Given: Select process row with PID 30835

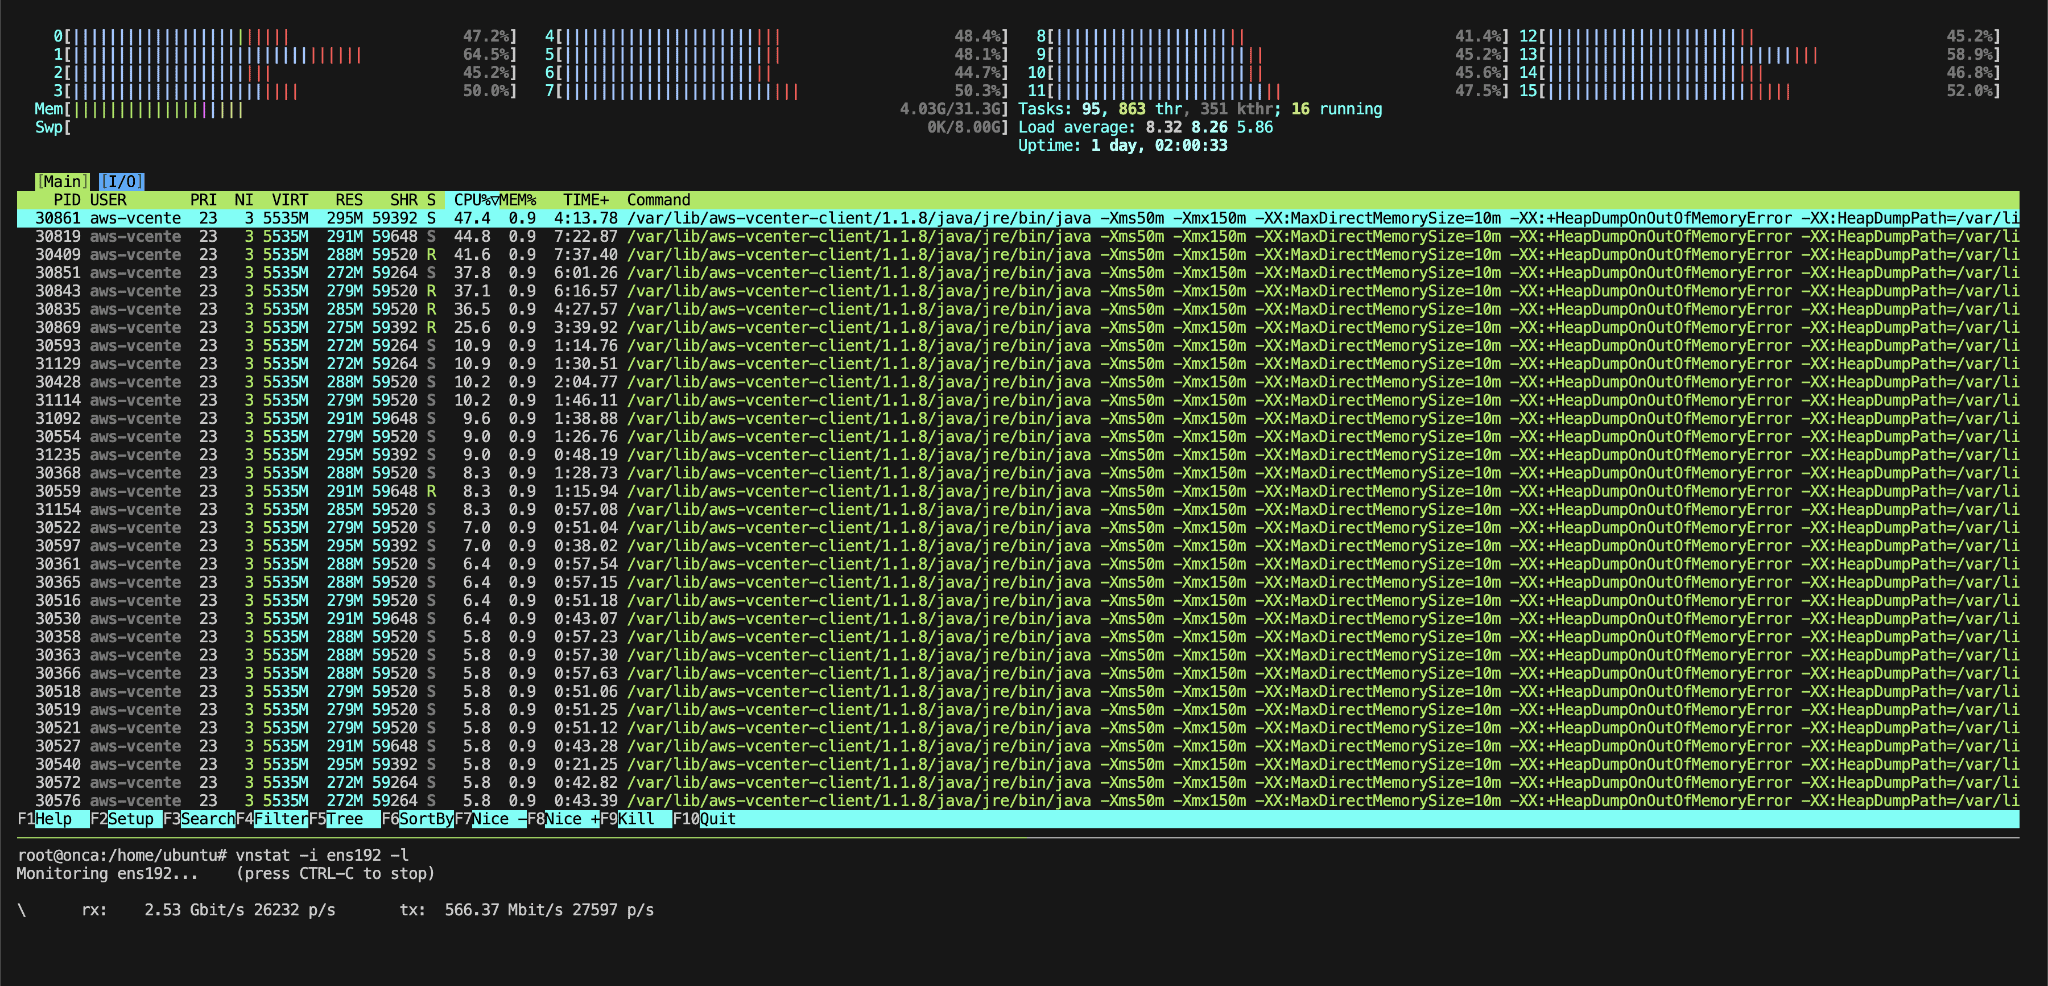Looking at the screenshot, I should [x=1018, y=309].
